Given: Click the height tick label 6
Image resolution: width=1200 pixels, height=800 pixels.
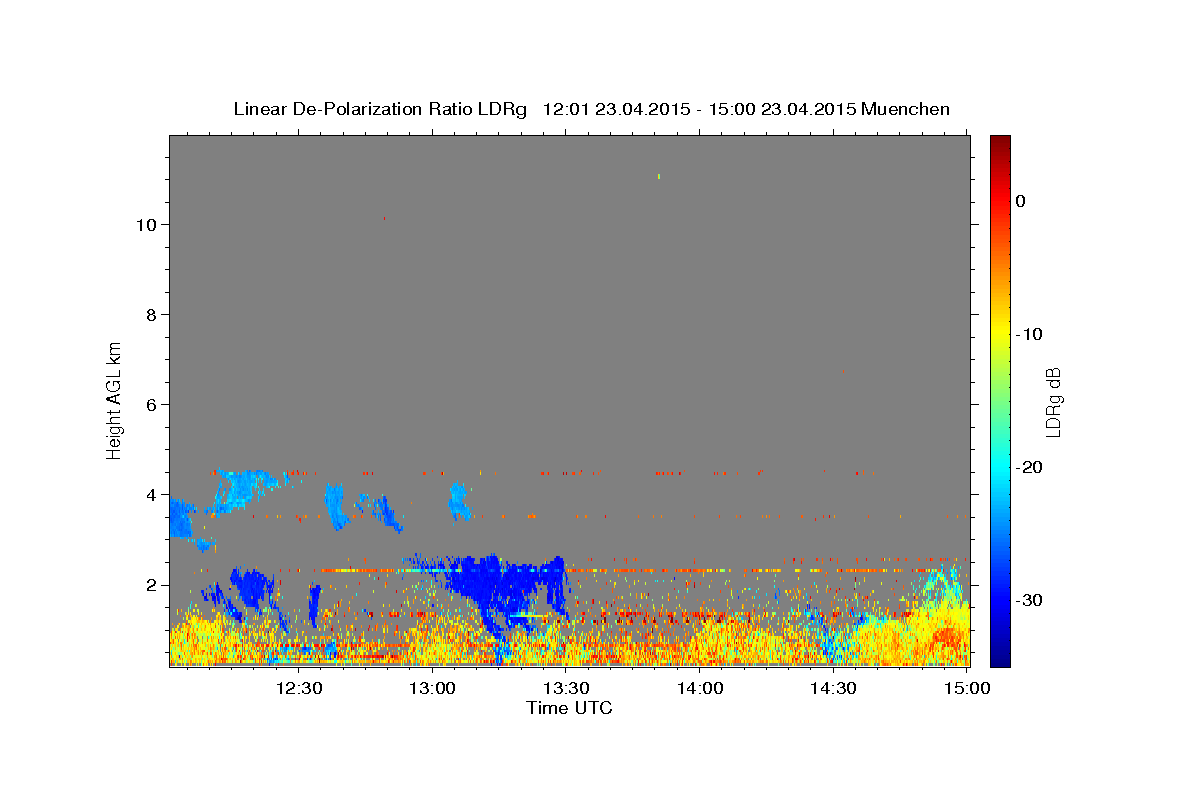Looking at the screenshot, I should pyautogui.click(x=151, y=405).
